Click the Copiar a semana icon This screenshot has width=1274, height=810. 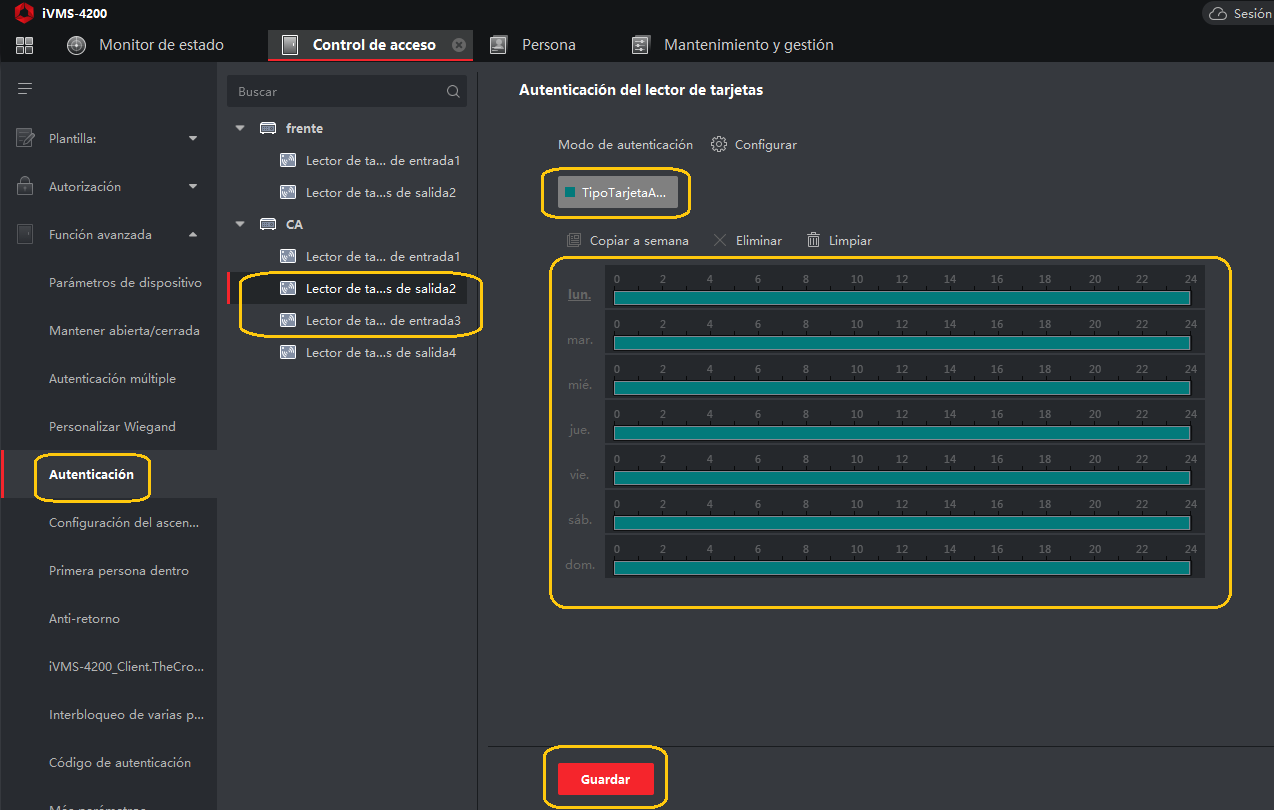click(x=574, y=240)
